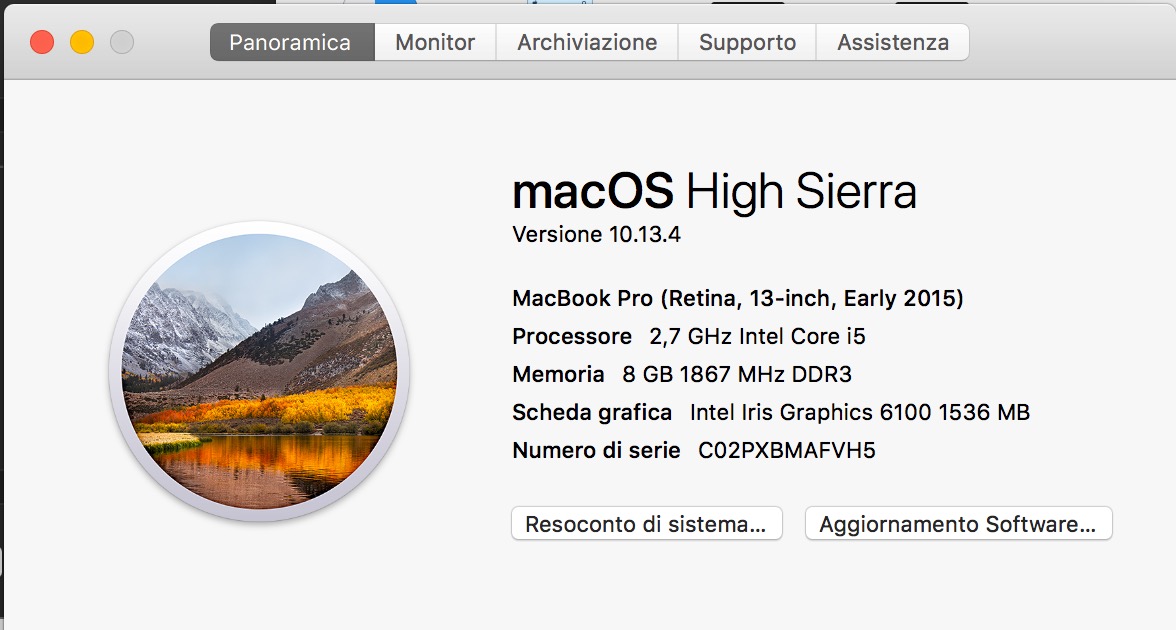Select the Archiviazione tab
1176x630 pixels.
click(x=587, y=42)
